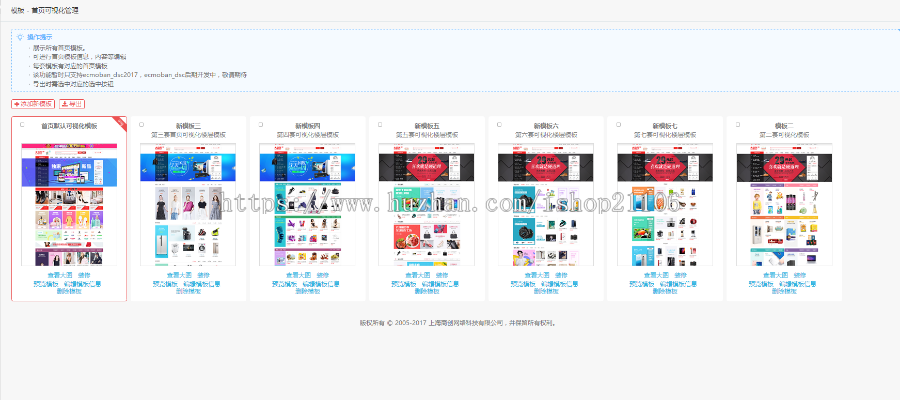The image size is (900, 400).
Task: Click 查看大图 under 新模板七
Action: click(x=655, y=275)
